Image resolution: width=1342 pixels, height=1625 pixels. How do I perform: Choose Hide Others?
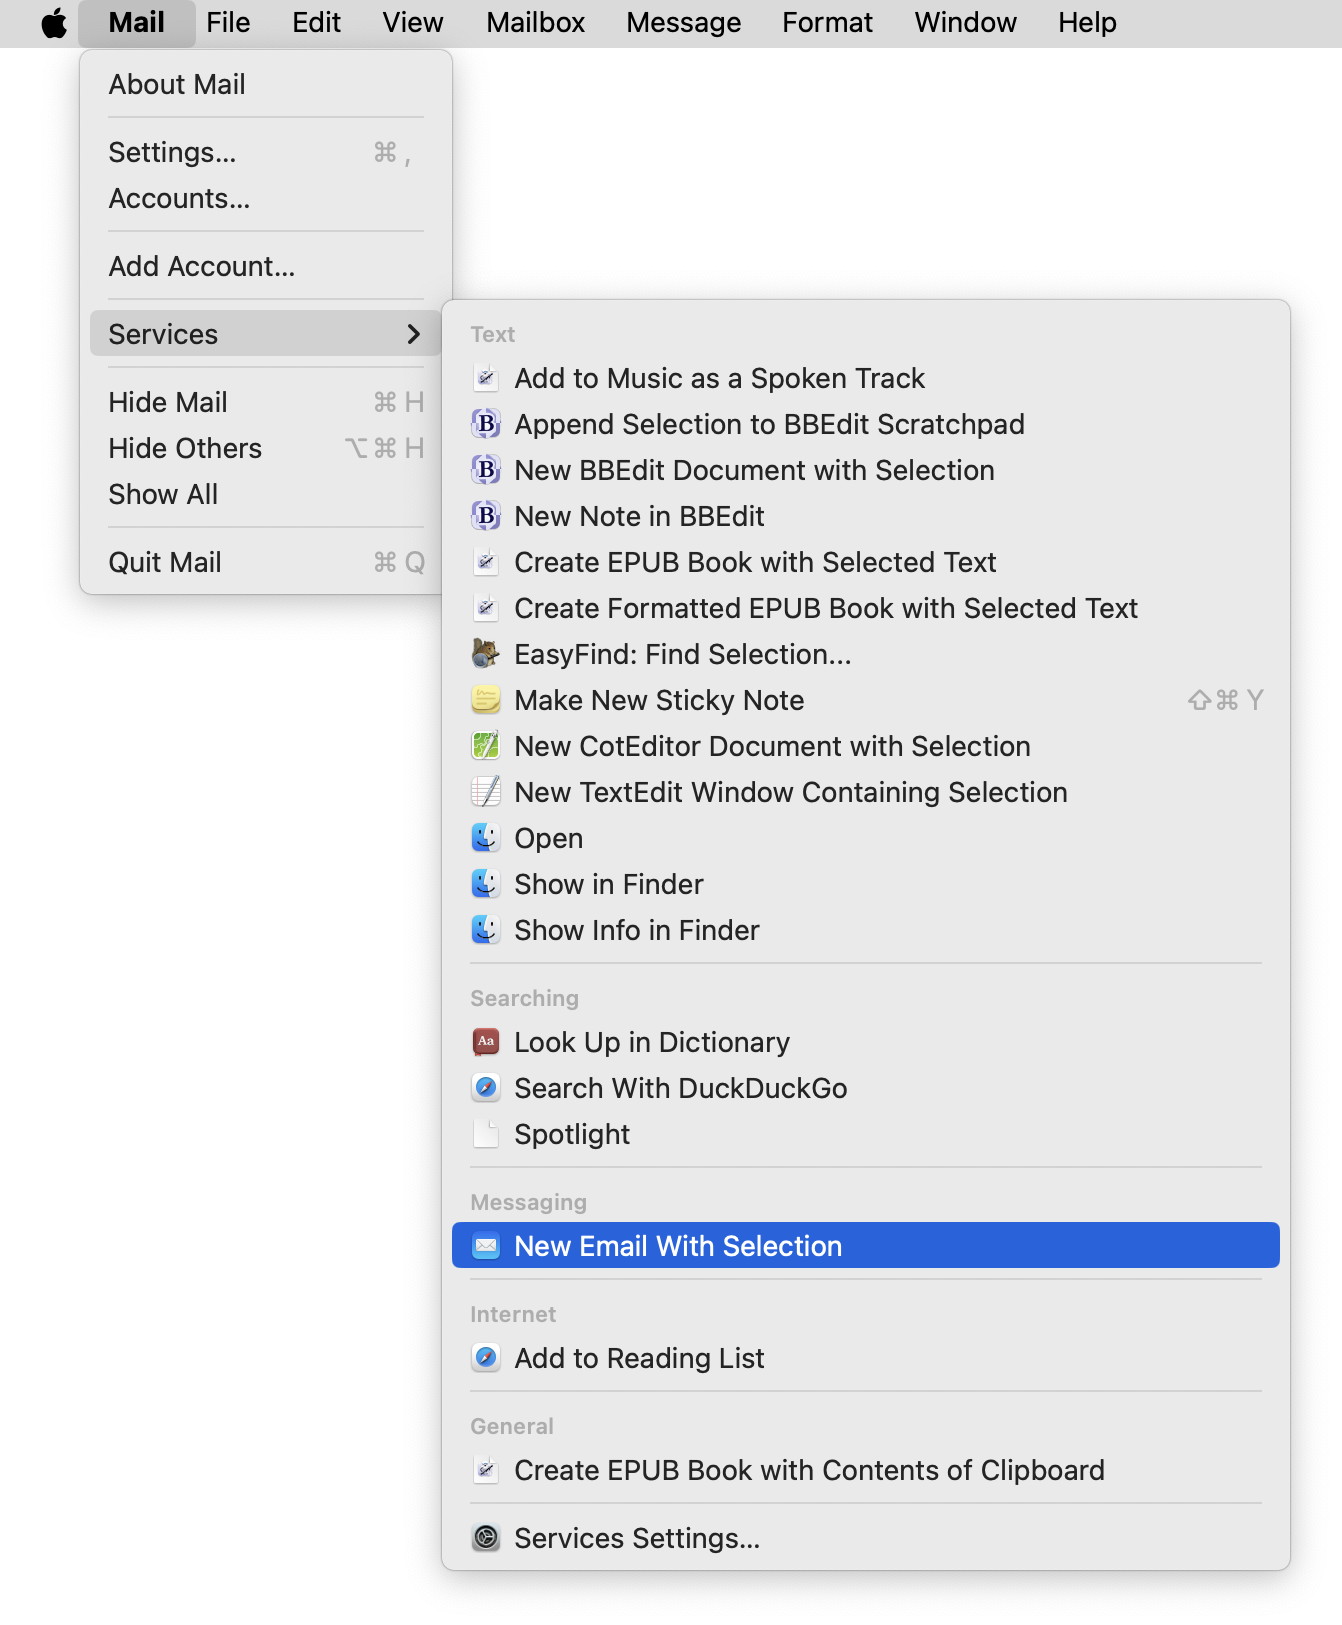click(x=266, y=448)
